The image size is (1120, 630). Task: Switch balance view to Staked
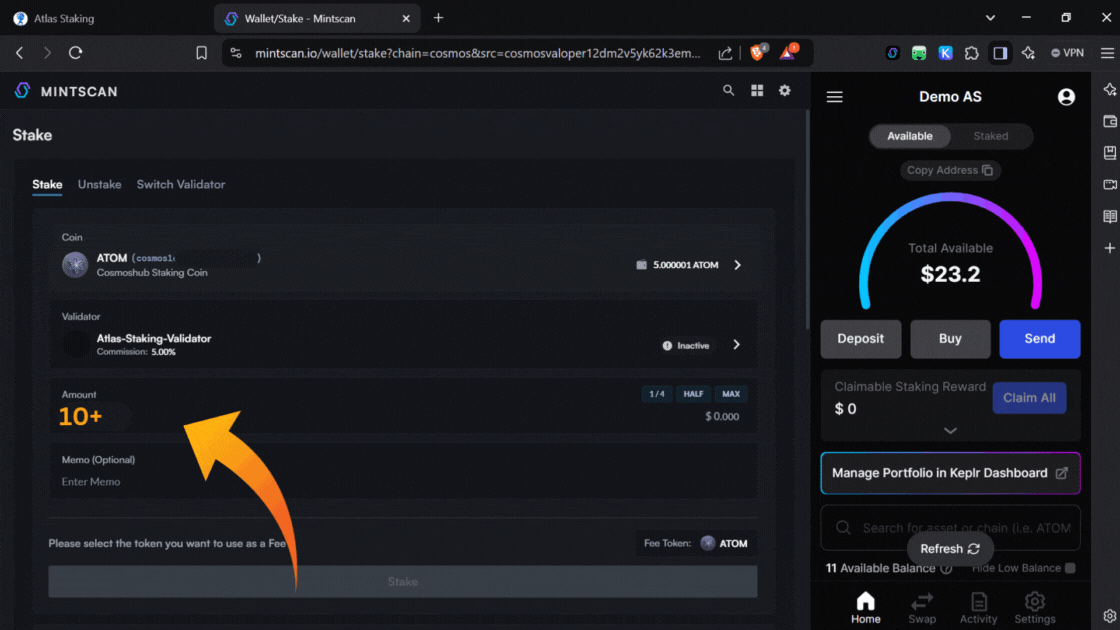tap(991, 136)
